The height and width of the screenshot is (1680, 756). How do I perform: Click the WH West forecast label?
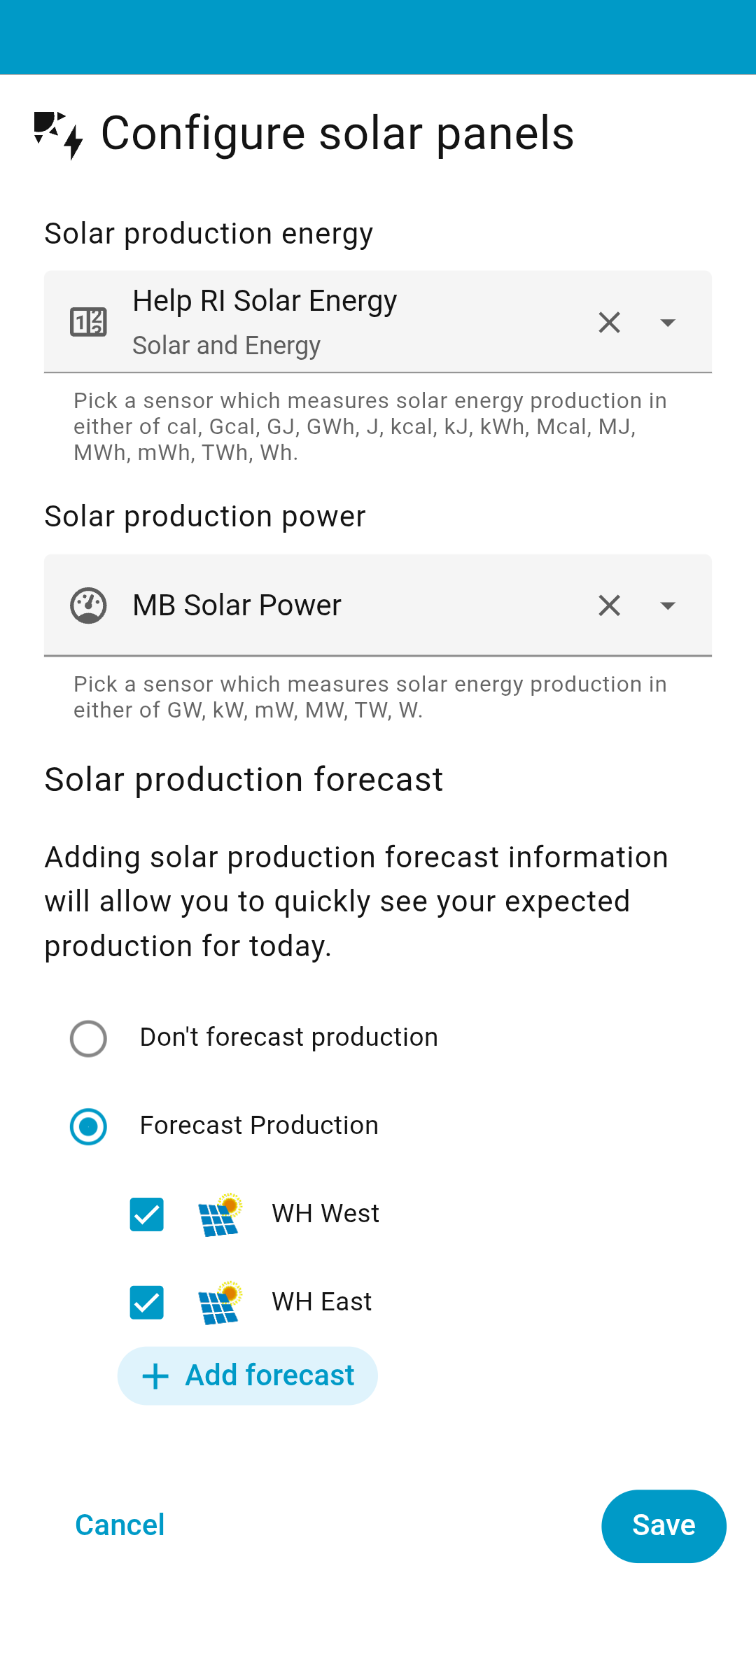(325, 1214)
